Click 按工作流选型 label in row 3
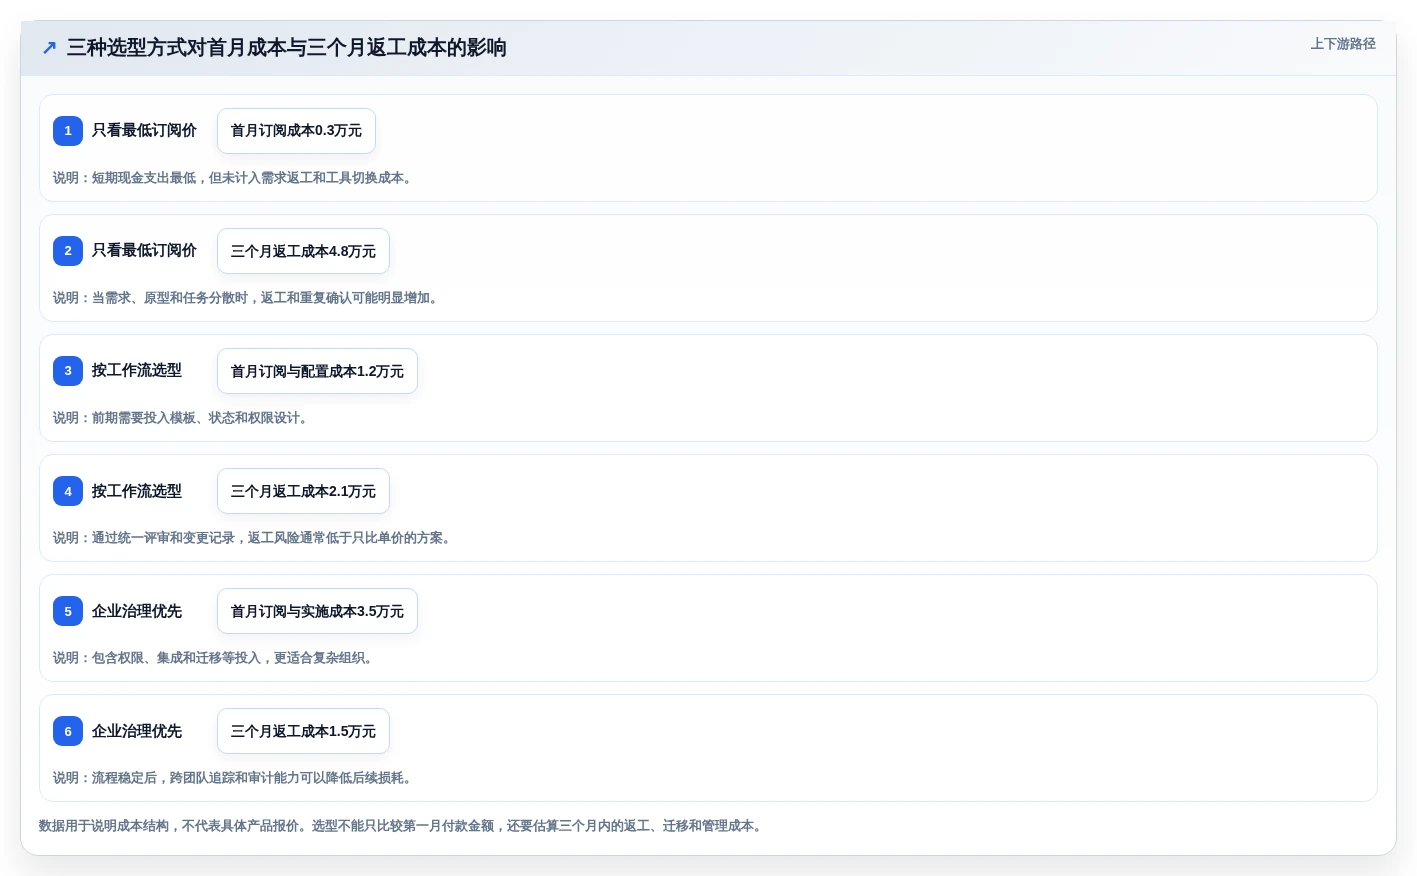The height and width of the screenshot is (876, 1417). 137,370
